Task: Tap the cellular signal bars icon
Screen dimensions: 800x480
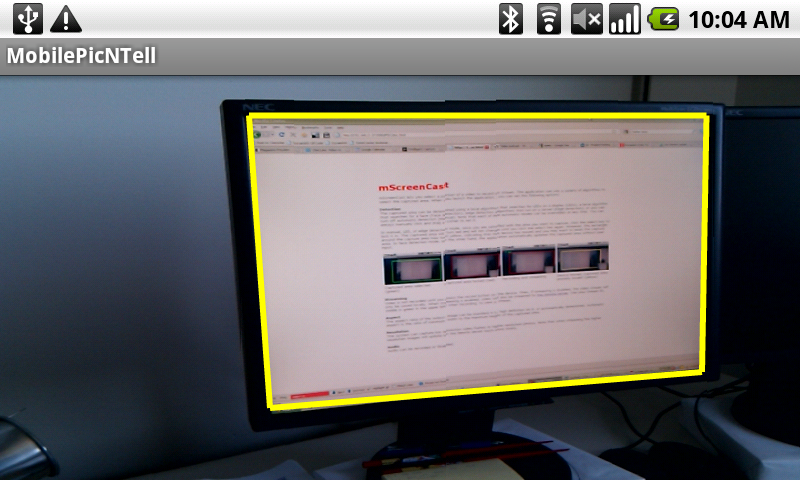Action: point(624,19)
